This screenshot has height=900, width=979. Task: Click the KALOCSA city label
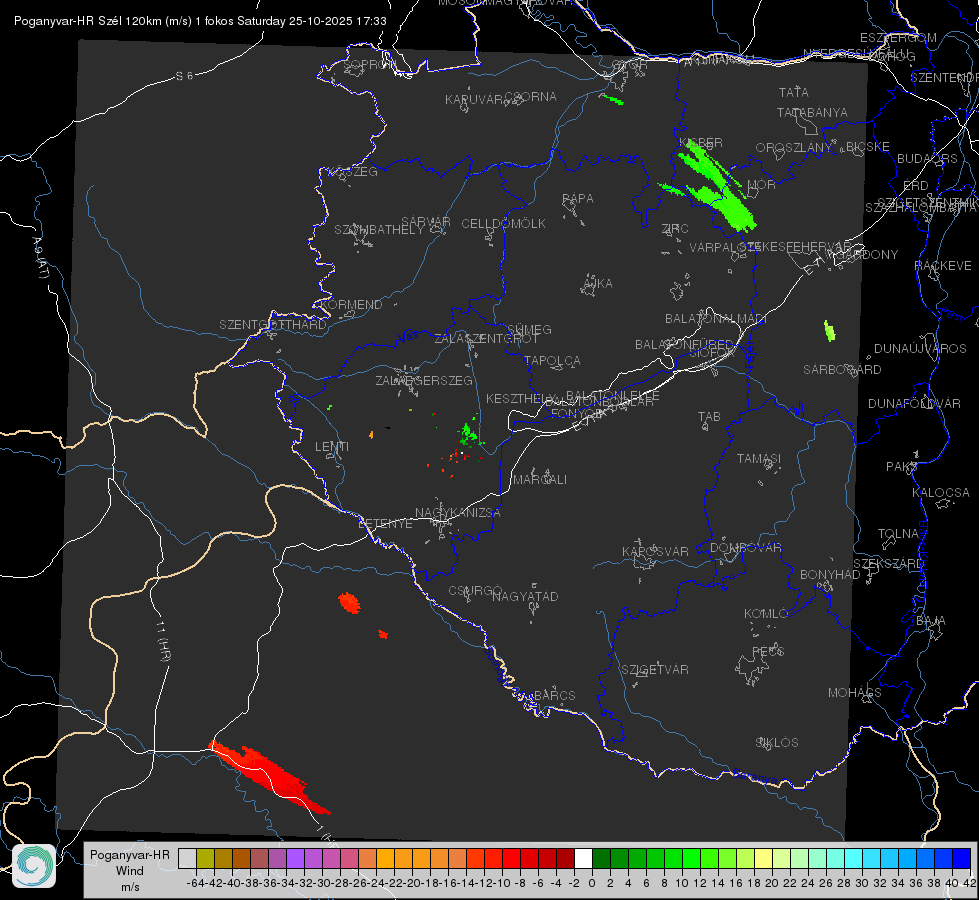(x=941, y=493)
